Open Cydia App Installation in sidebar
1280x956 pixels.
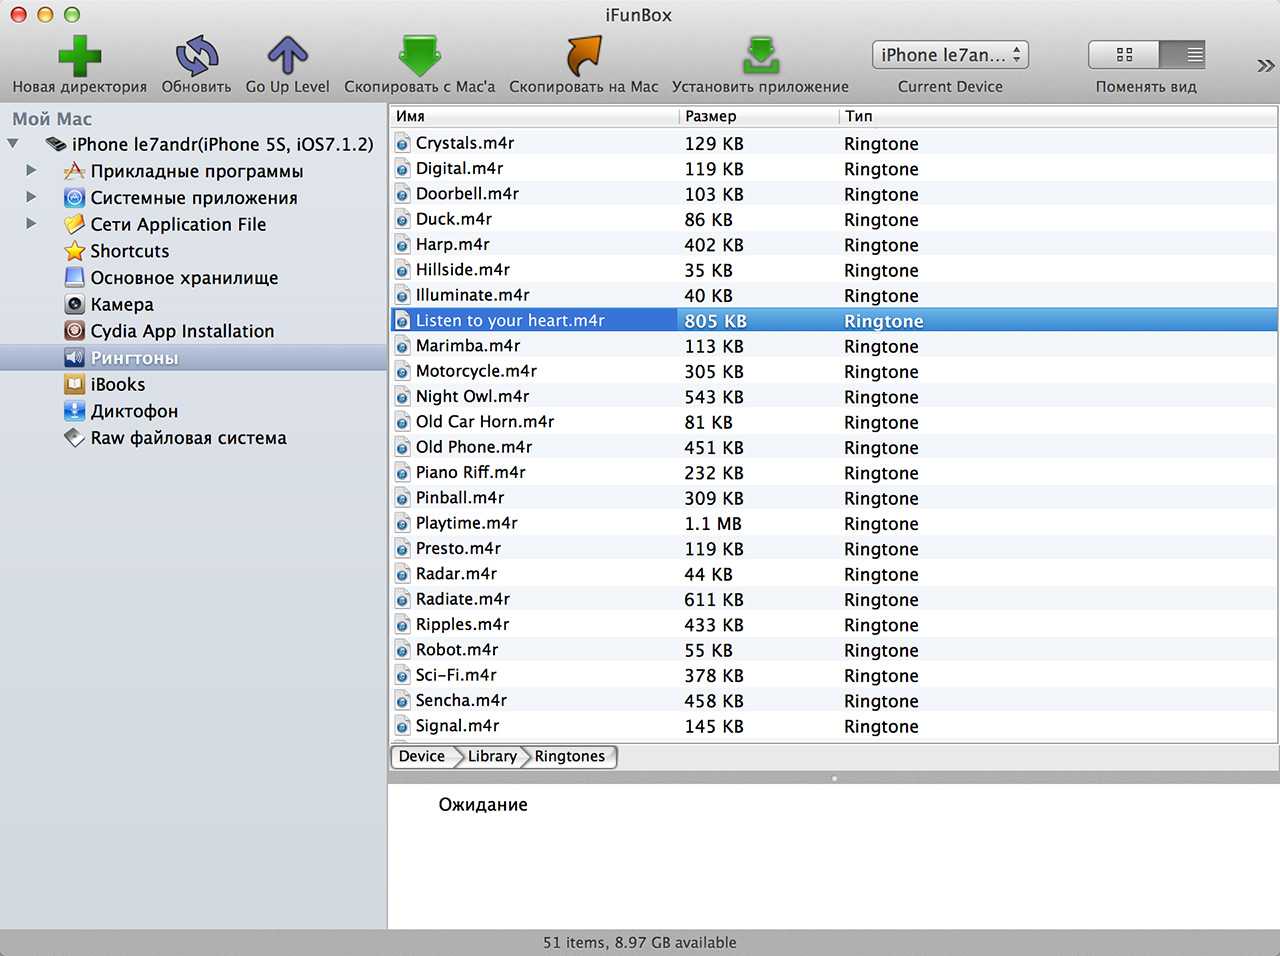click(181, 331)
